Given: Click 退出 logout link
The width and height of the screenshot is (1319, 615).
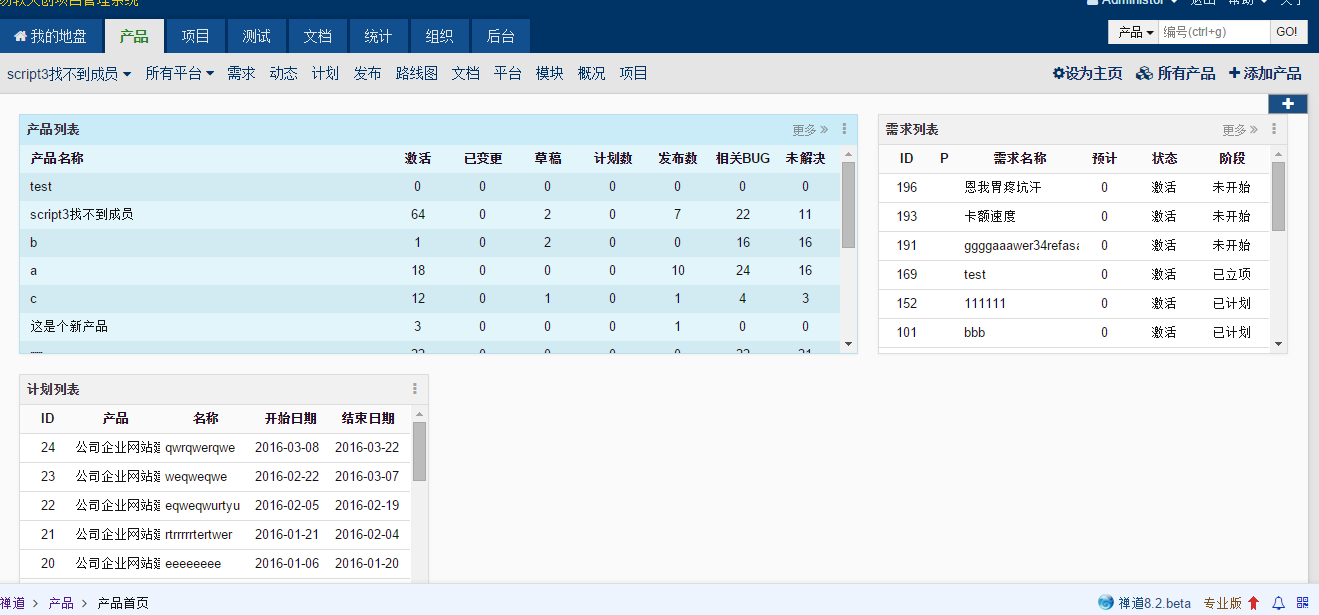Looking at the screenshot, I should coord(1202,3).
